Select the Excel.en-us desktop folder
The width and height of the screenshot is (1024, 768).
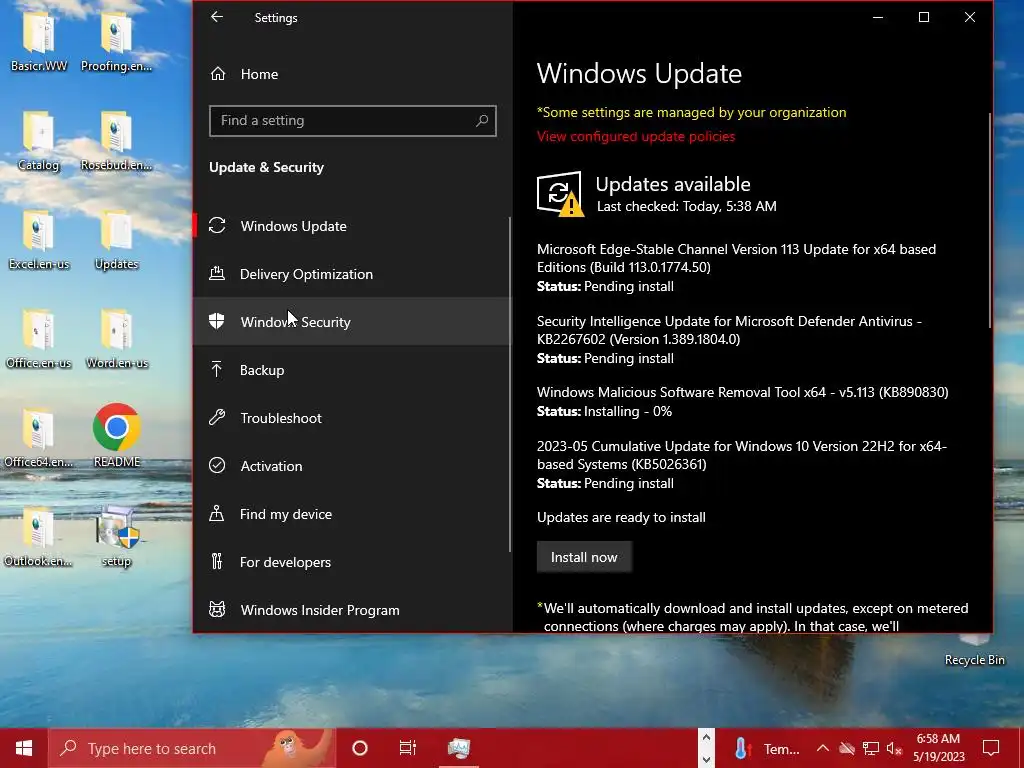39,240
